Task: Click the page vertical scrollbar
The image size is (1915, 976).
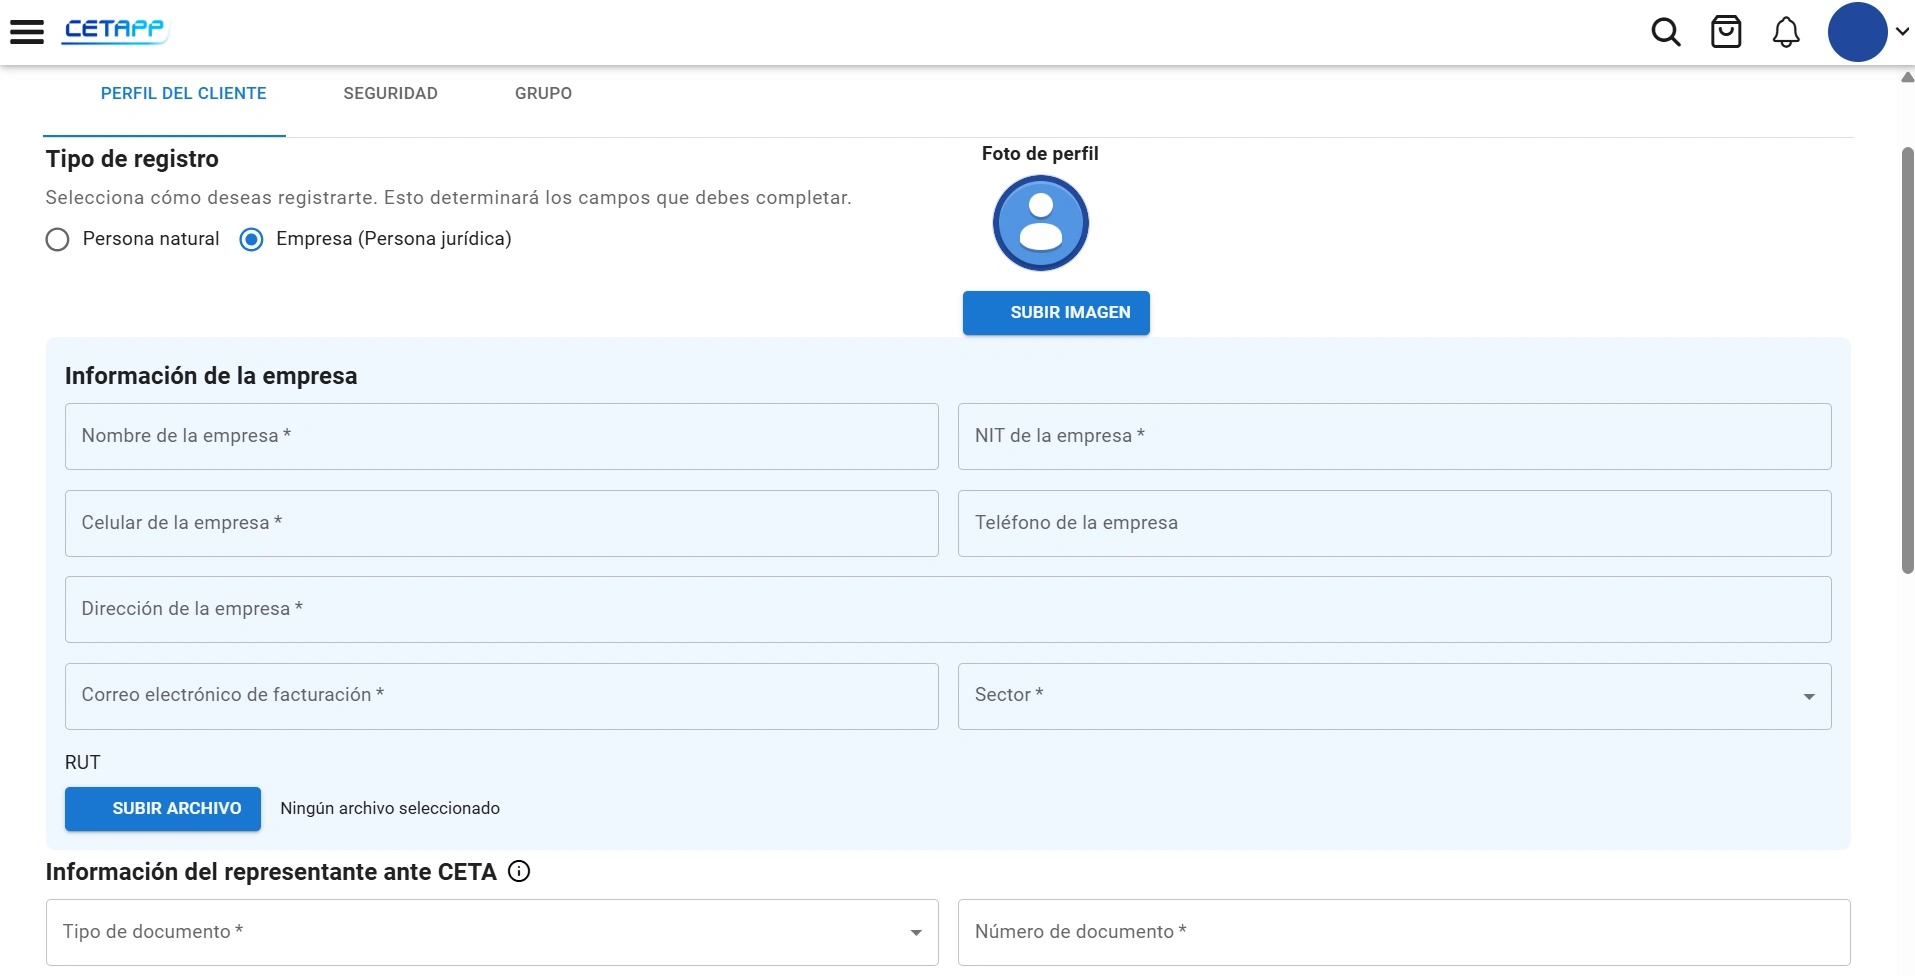Action: 1907,360
